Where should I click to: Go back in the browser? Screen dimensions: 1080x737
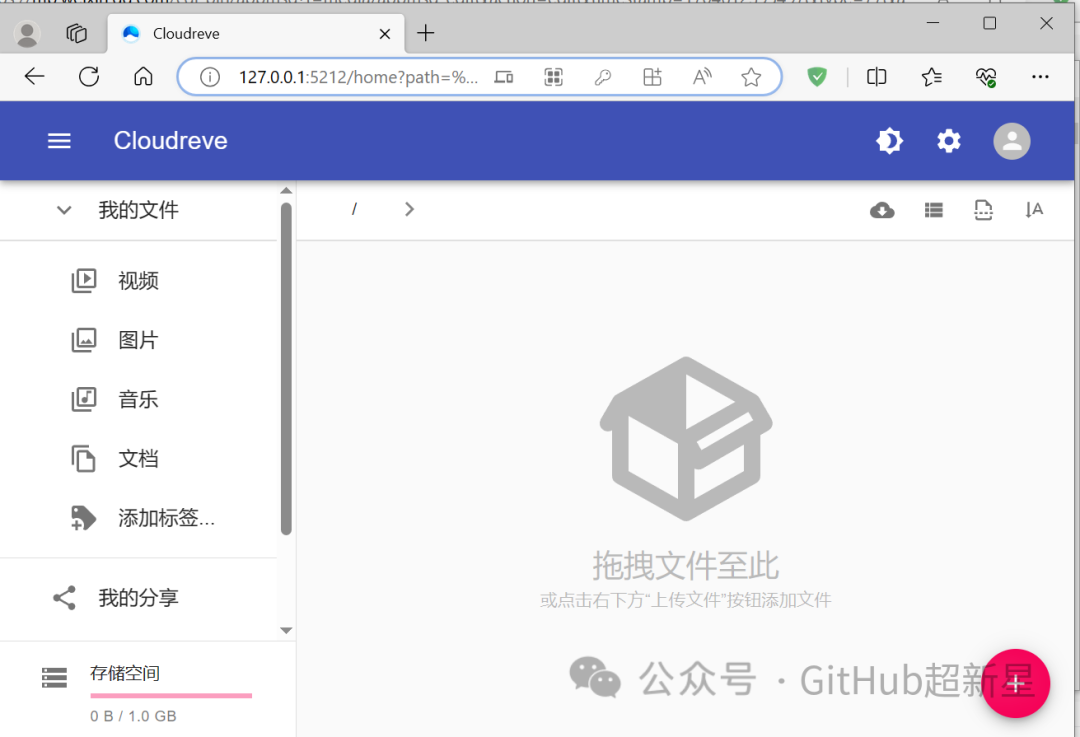pos(34,76)
